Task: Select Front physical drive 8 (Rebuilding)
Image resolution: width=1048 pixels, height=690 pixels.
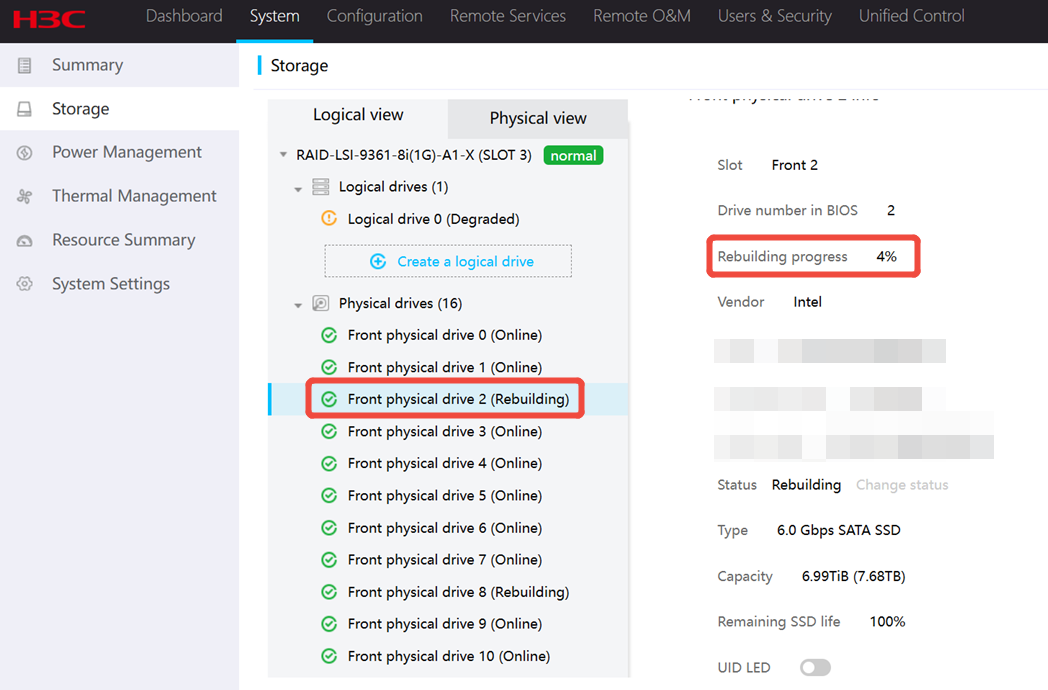Action: coord(458,592)
